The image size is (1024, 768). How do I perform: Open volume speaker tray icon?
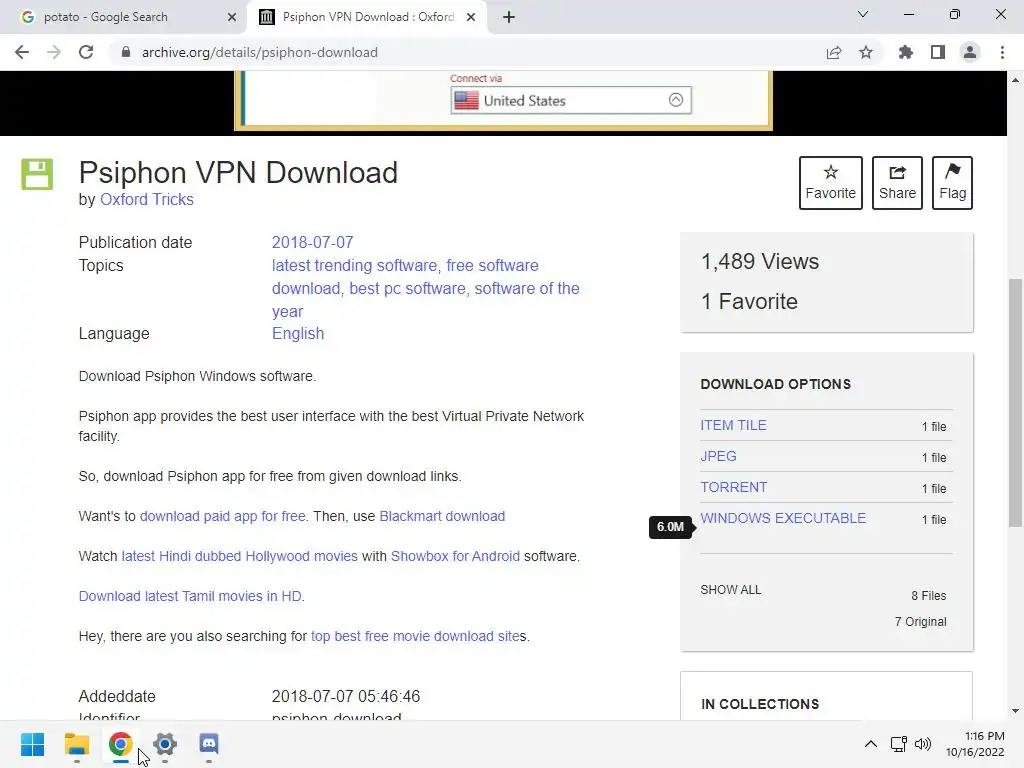coord(922,744)
